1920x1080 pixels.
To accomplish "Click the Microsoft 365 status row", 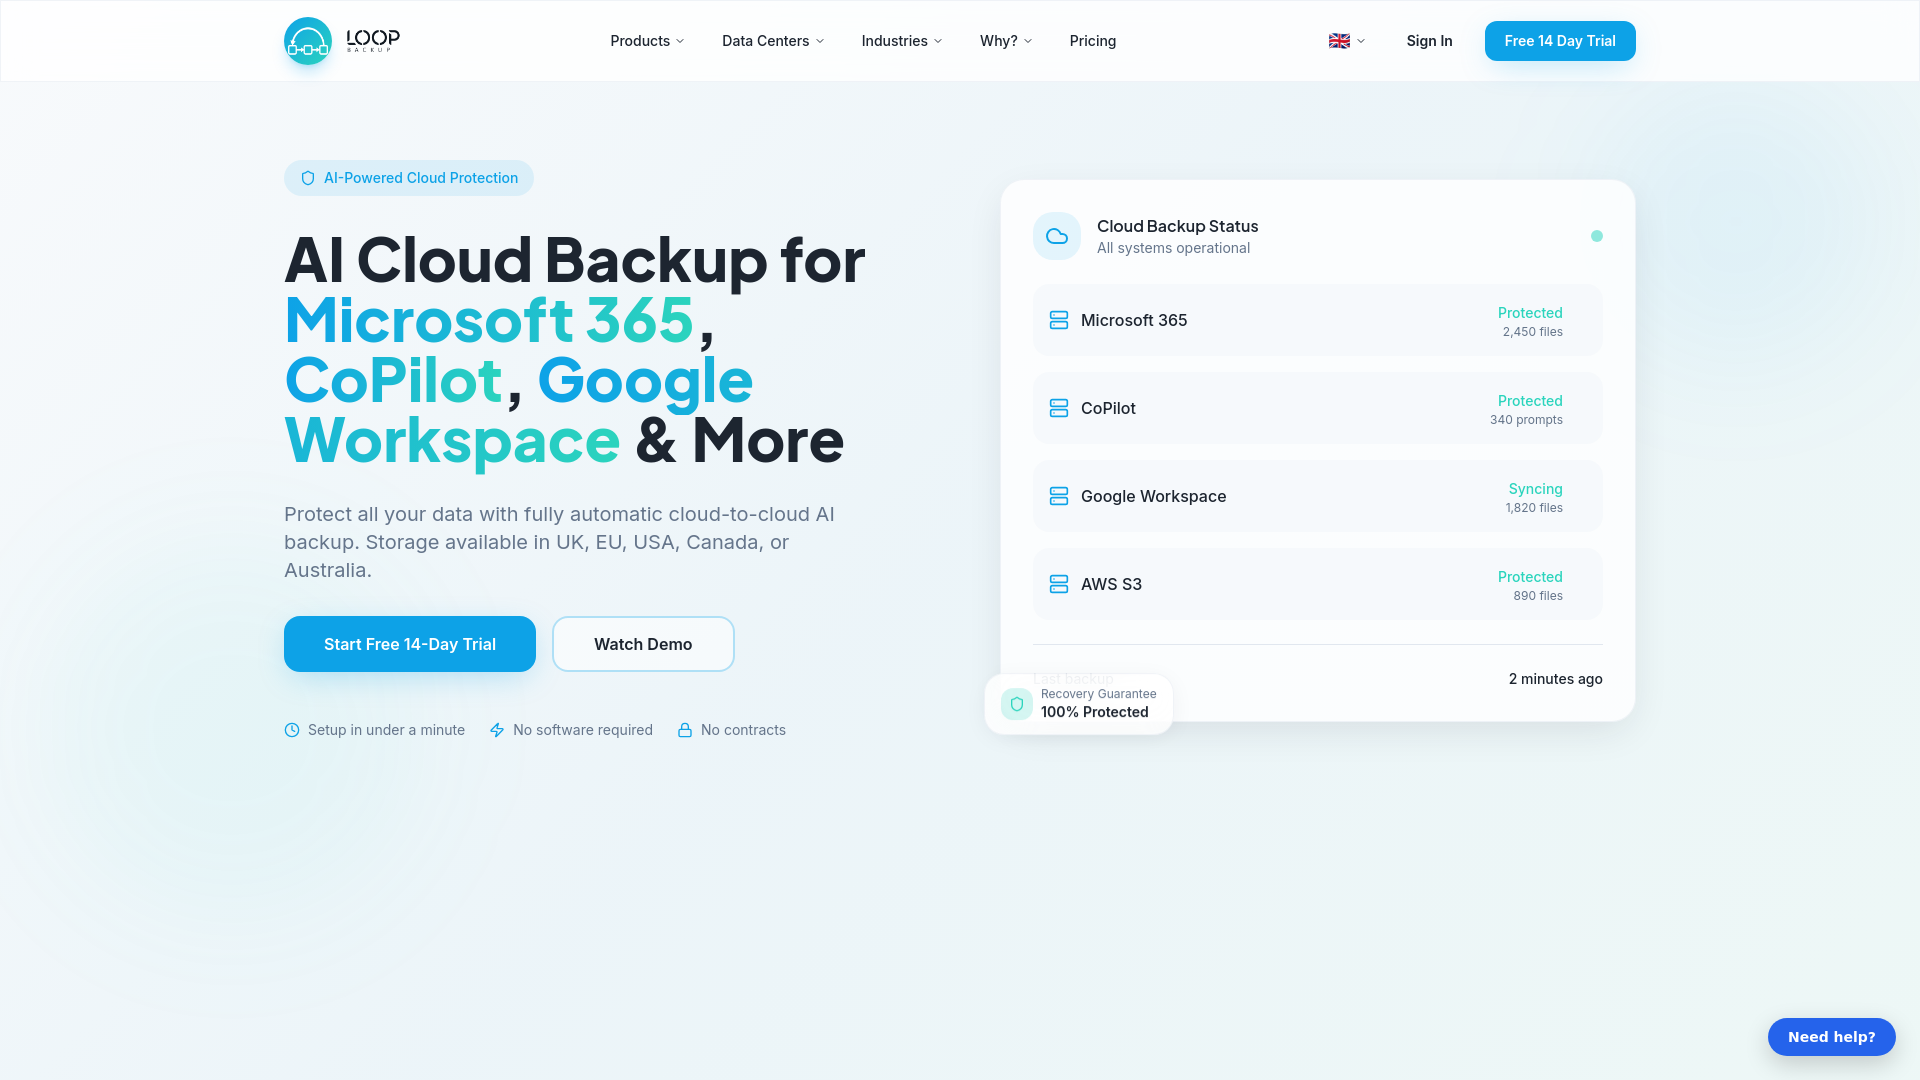I will pos(1317,320).
